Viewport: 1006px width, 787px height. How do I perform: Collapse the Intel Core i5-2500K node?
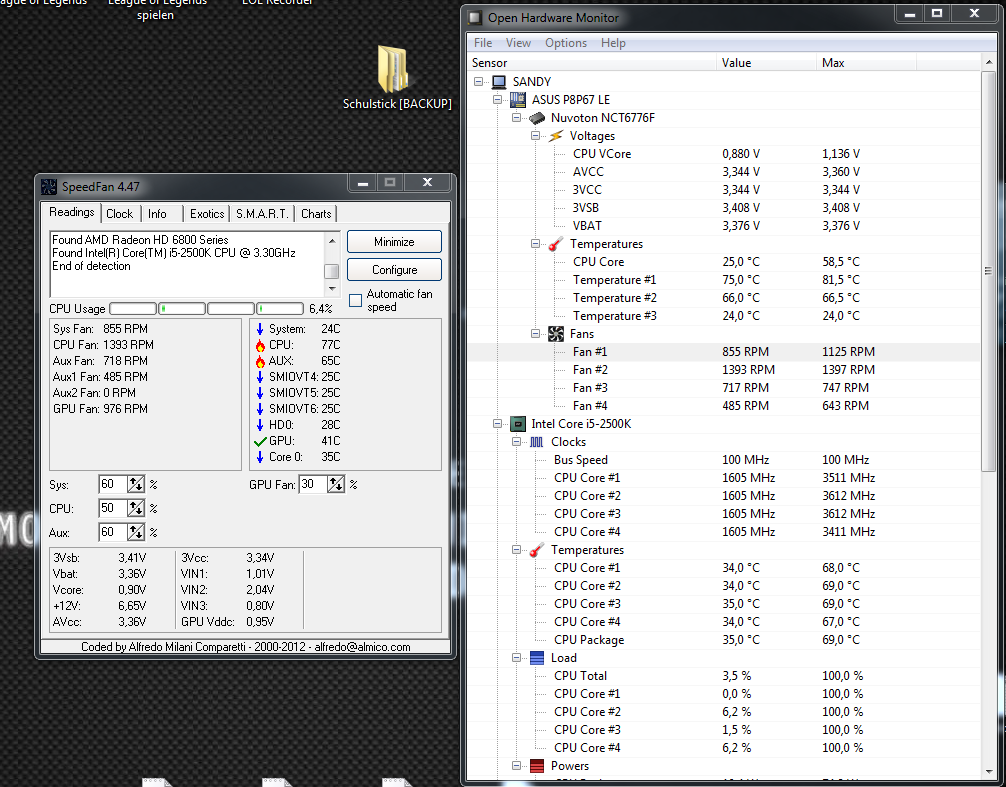pos(497,424)
